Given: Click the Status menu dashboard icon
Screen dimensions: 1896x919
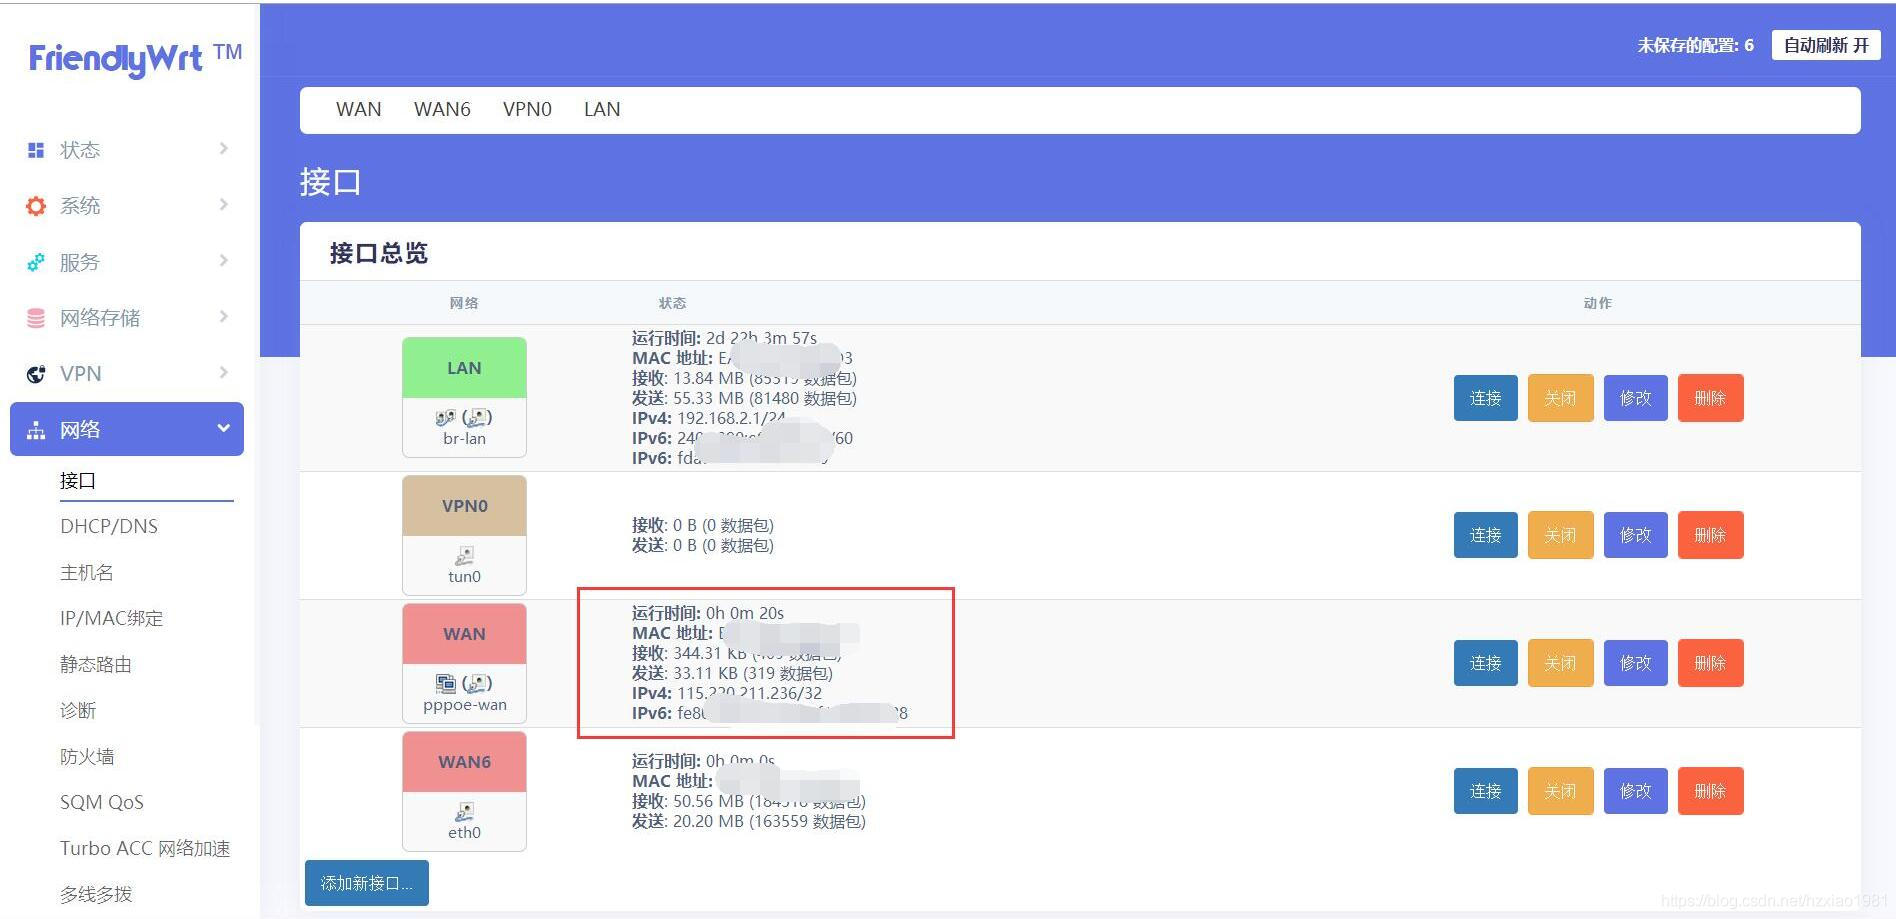Looking at the screenshot, I should 36,150.
